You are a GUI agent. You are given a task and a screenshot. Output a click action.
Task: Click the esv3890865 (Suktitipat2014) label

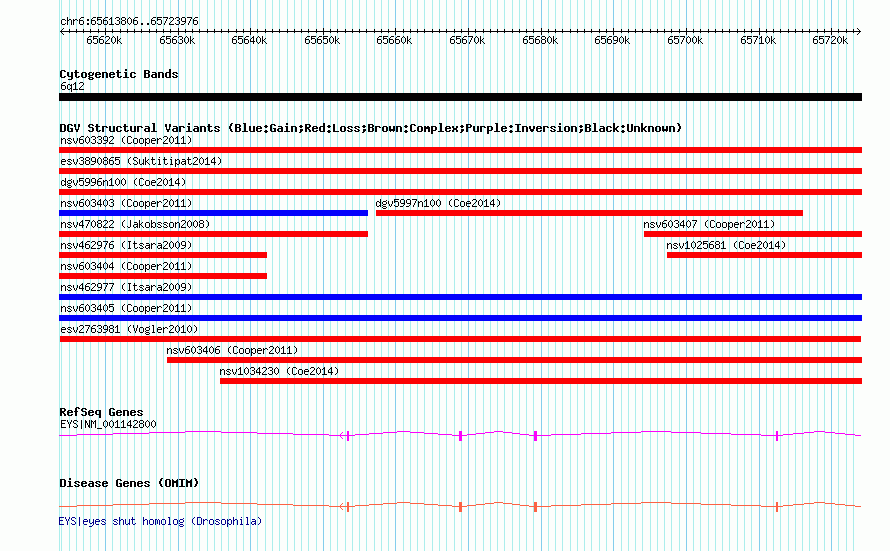[x=141, y=161]
